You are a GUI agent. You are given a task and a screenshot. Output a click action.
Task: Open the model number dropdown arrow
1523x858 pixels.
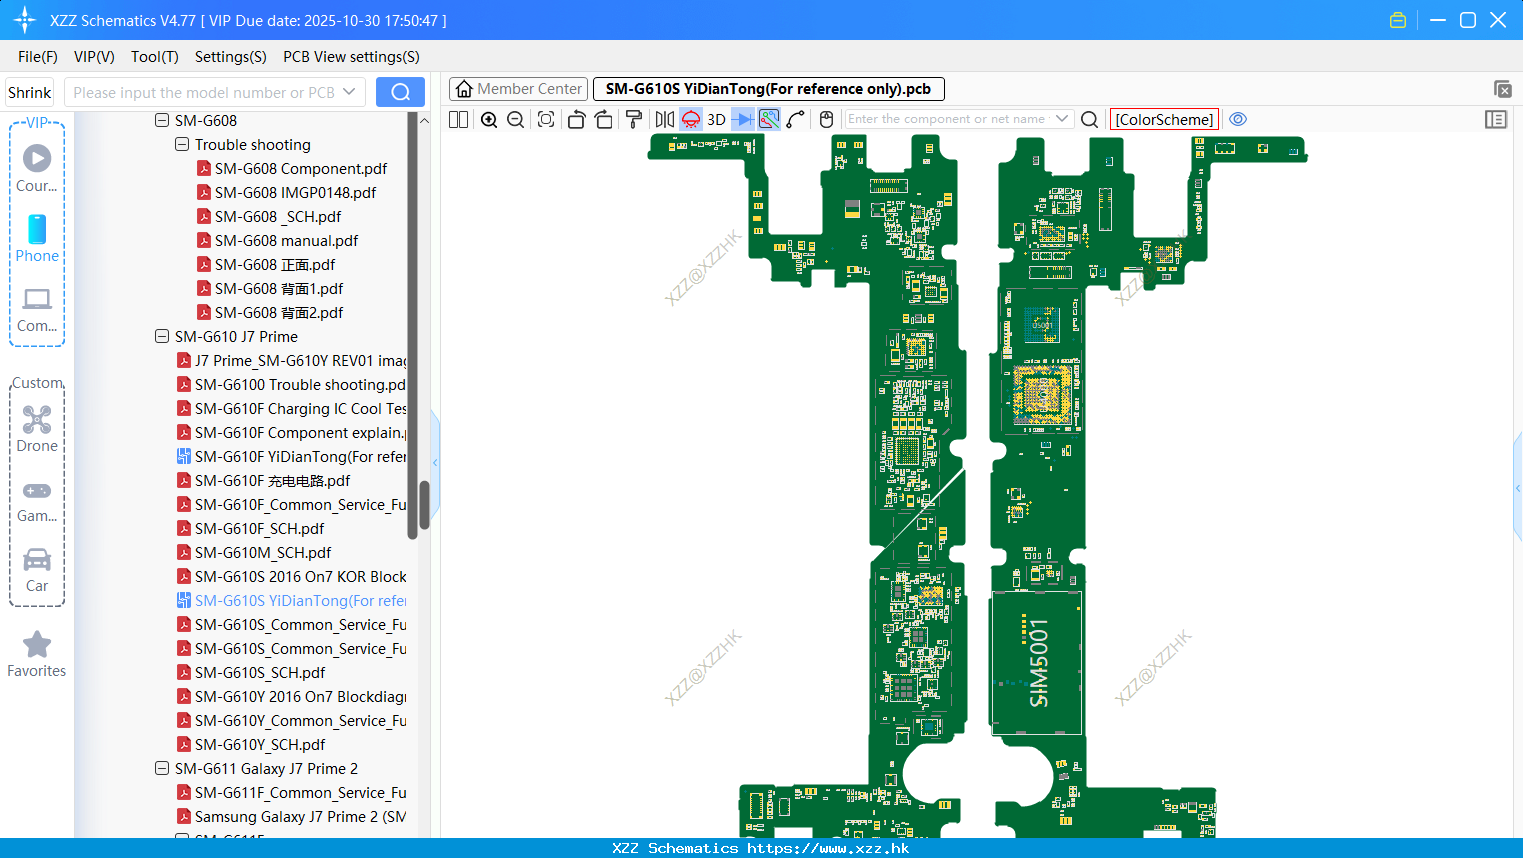pyautogui.click(x=349, y=92)
